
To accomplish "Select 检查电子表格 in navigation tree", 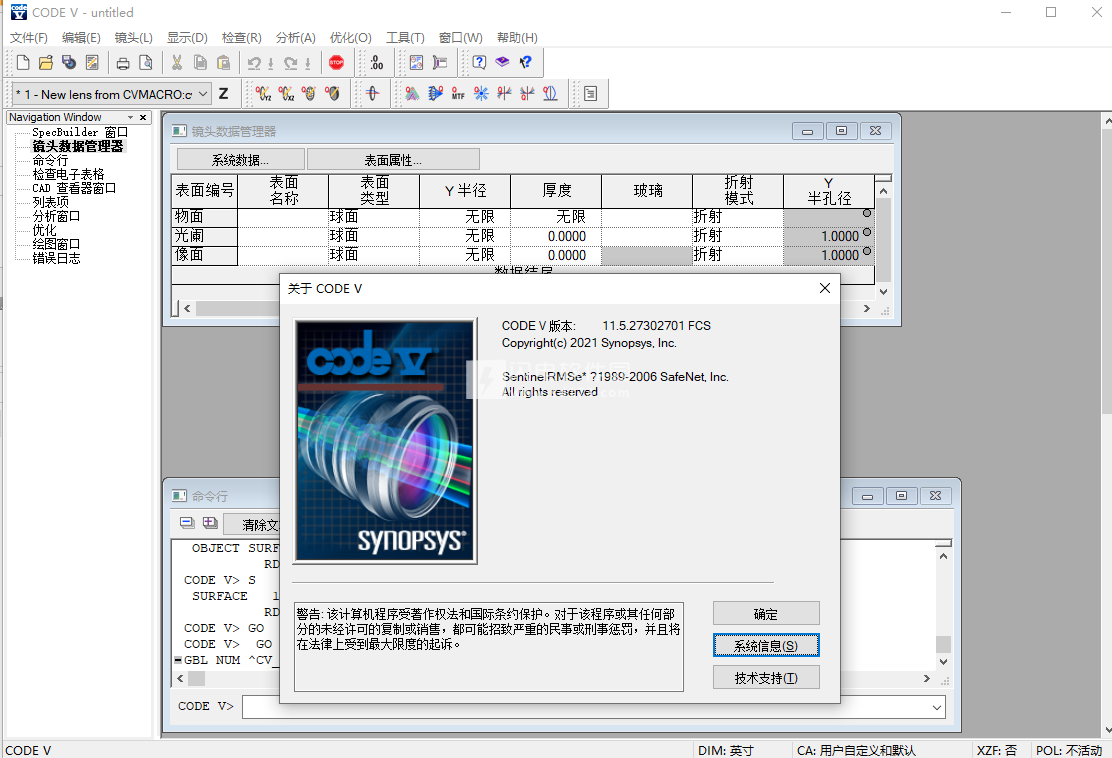I will pyautogui.click(x=68, y=174).
